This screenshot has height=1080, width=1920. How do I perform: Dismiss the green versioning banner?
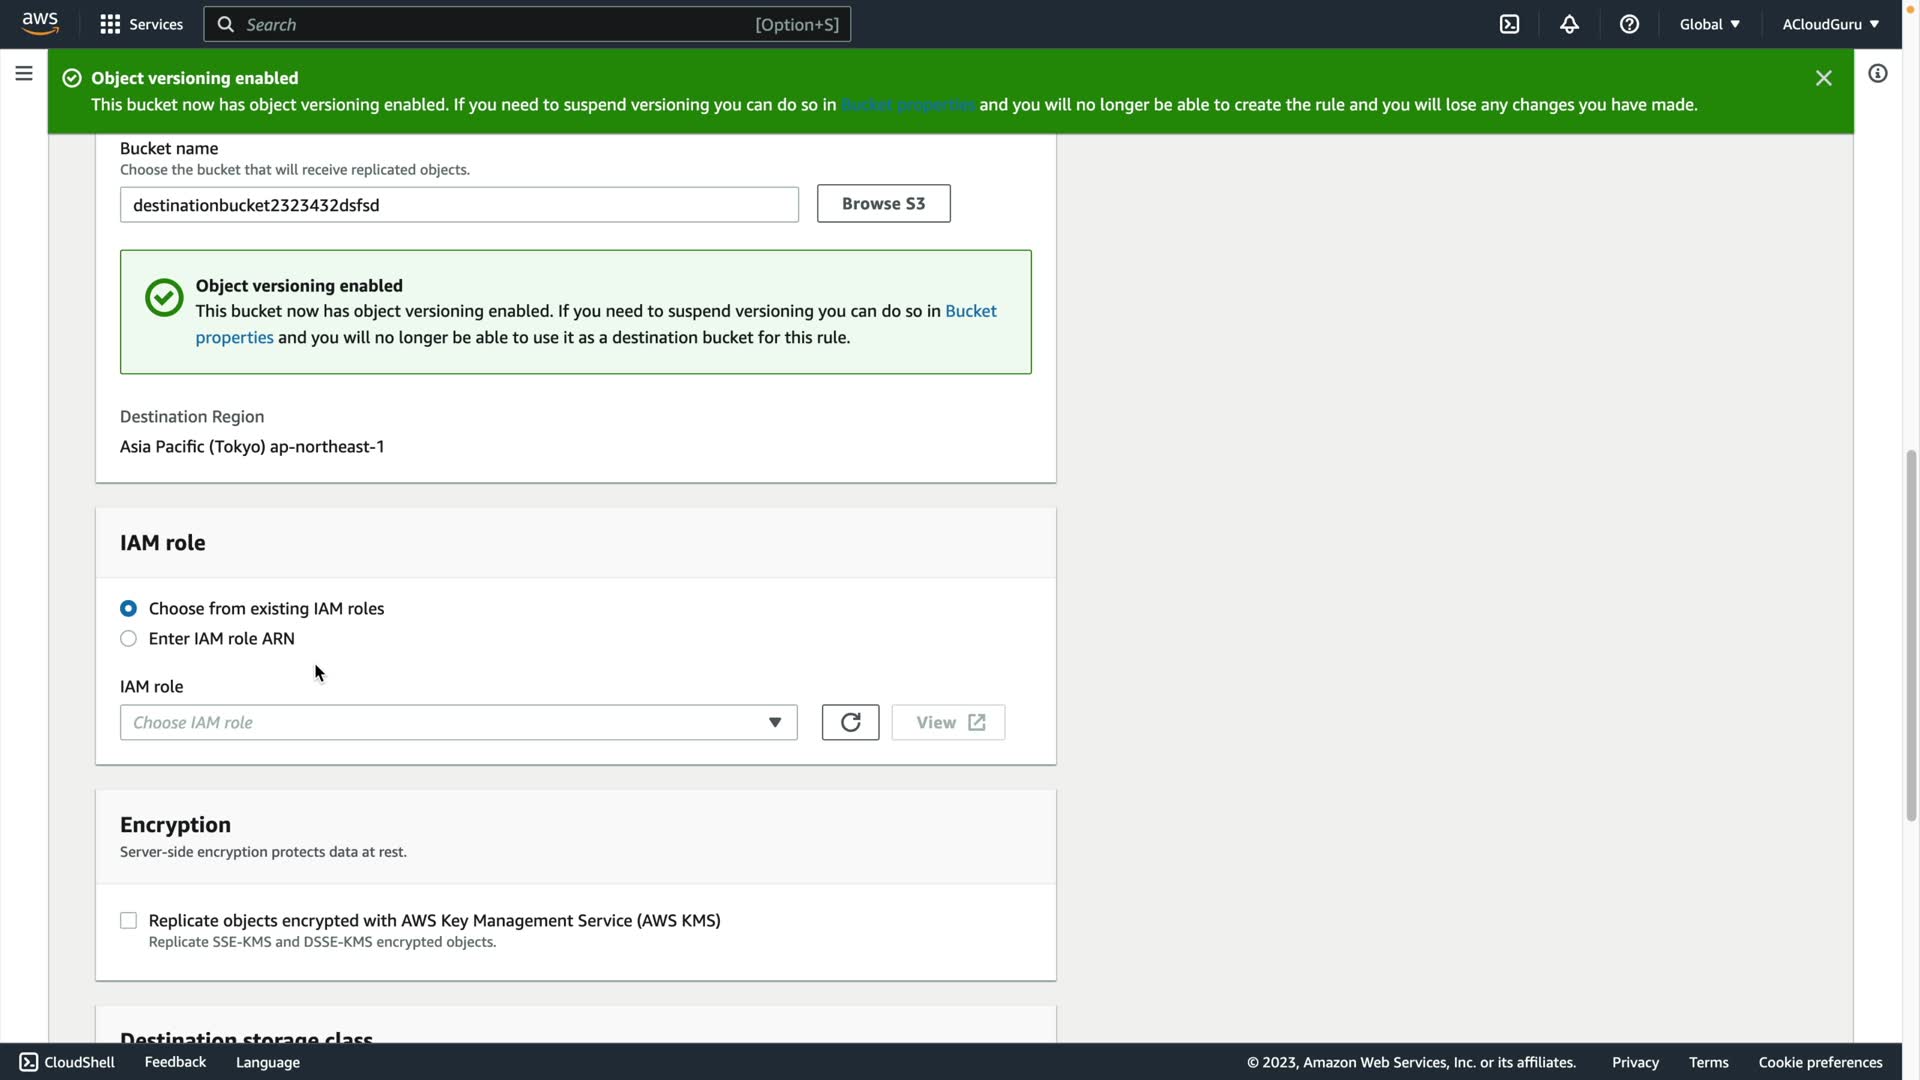point(1823,78)
